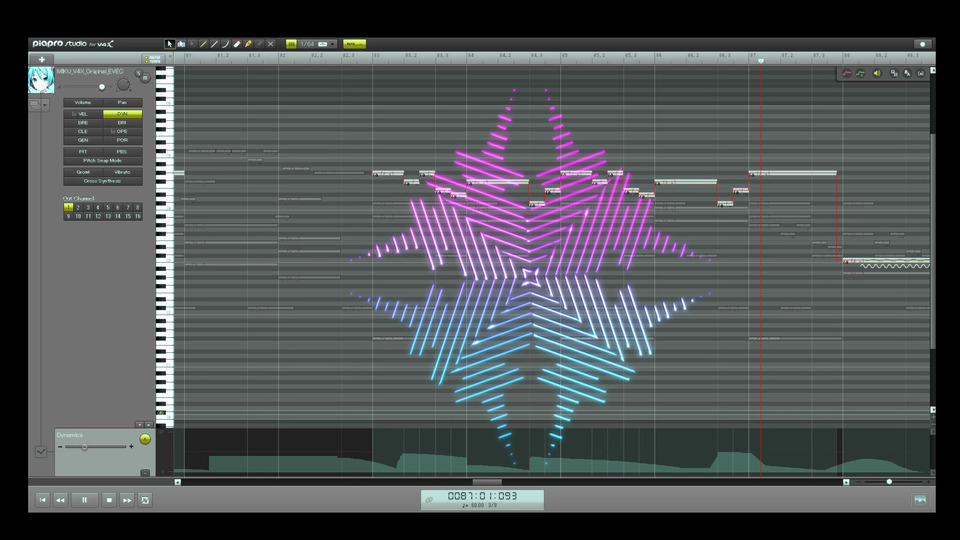Select the Volume parameter tab
The image size is (960, 540).
point(83,102)
